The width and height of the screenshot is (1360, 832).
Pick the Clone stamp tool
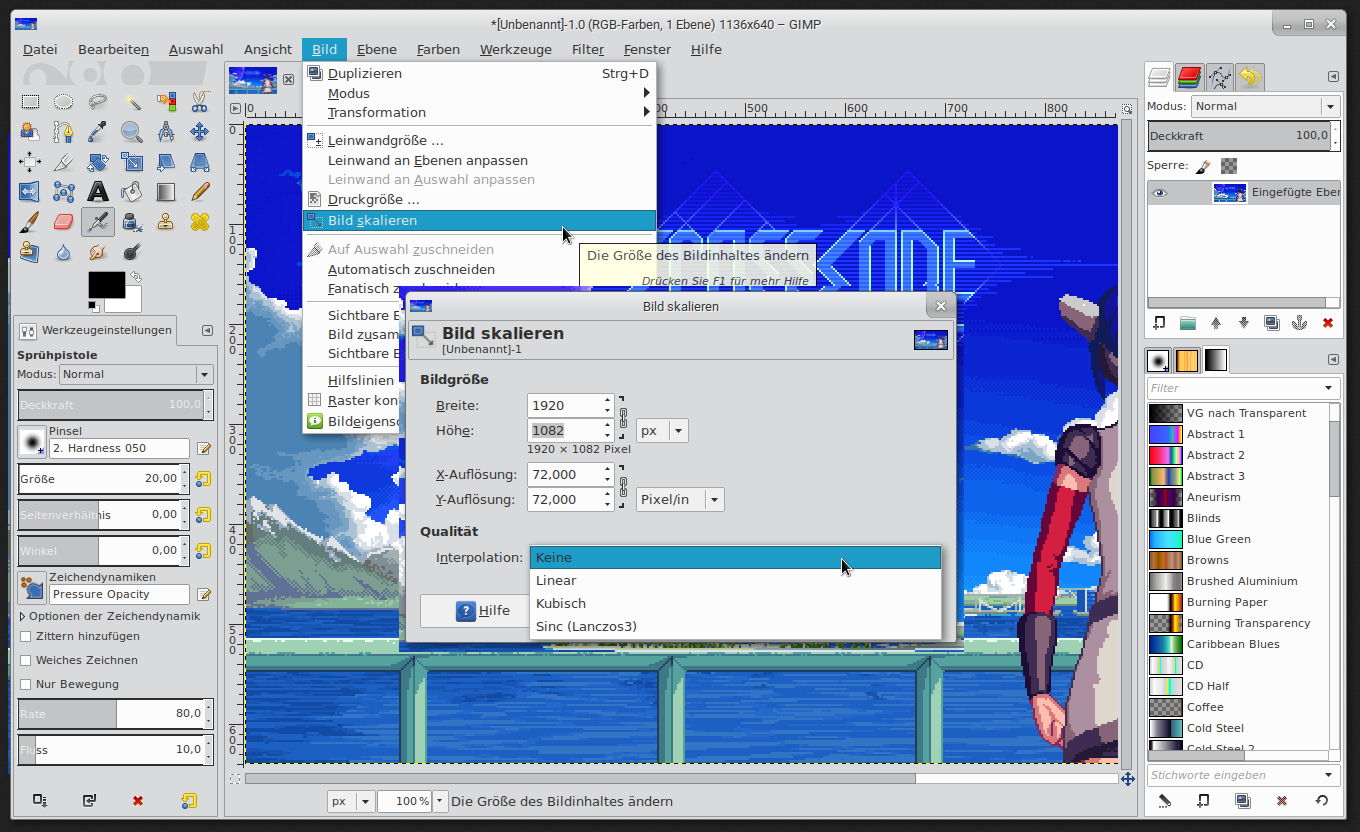click(166, 221)
